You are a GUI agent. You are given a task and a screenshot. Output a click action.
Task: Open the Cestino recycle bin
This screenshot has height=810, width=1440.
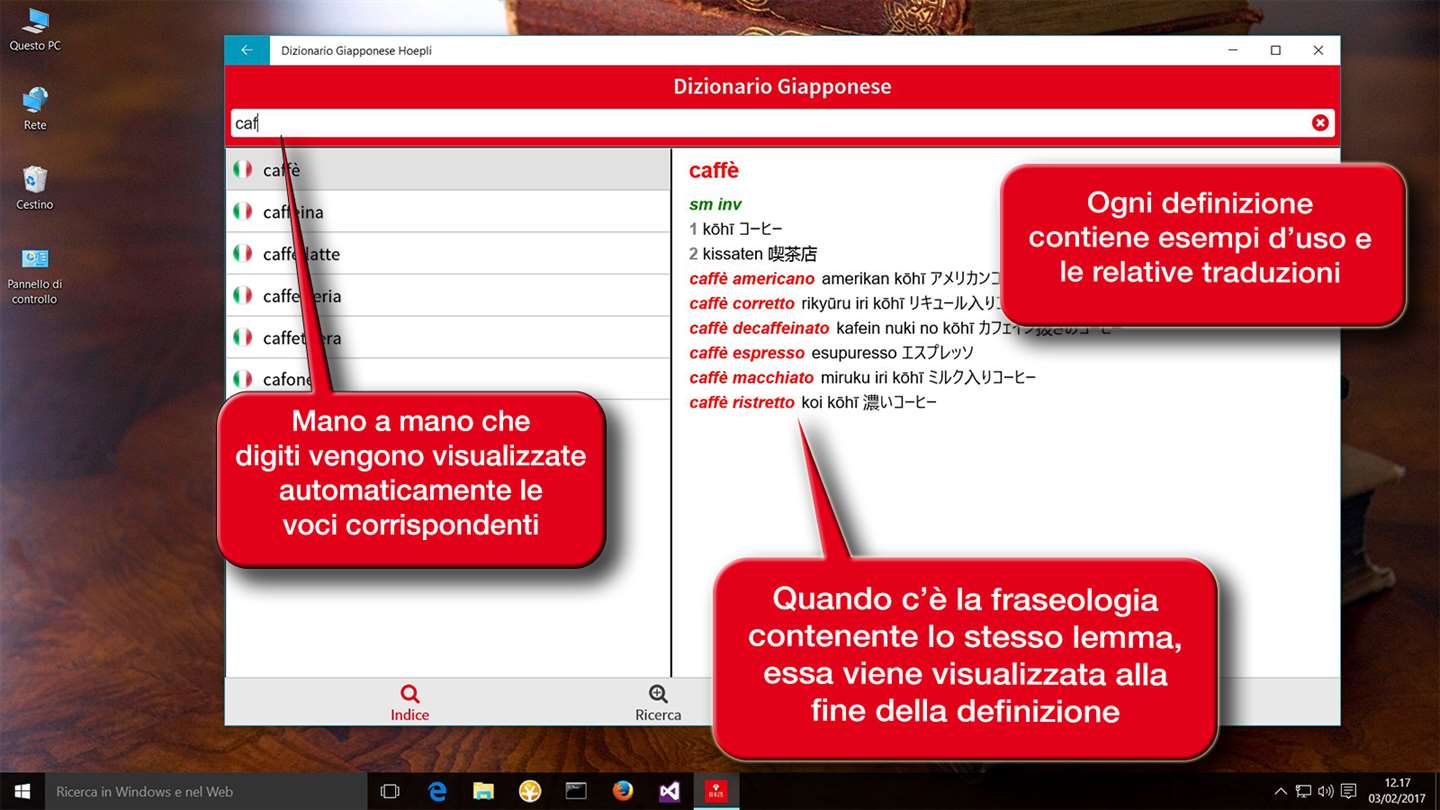(35, 187)
